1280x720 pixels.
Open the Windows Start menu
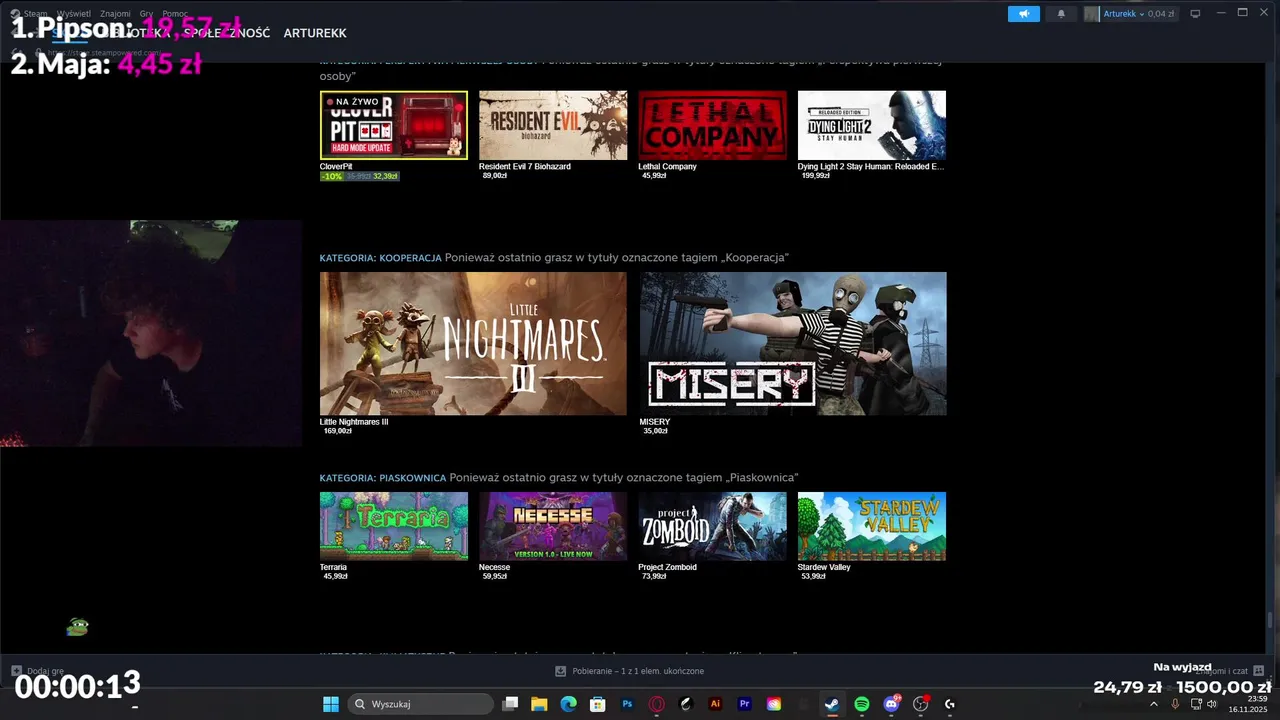(x=331, y=704)
